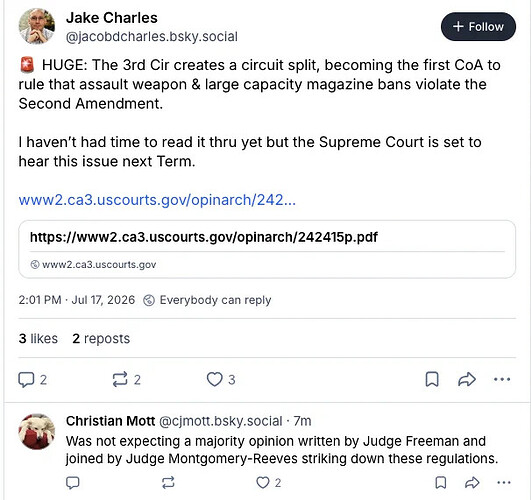View the 3 likes list
The image size is (531, 500).
(x=38, y=338)
